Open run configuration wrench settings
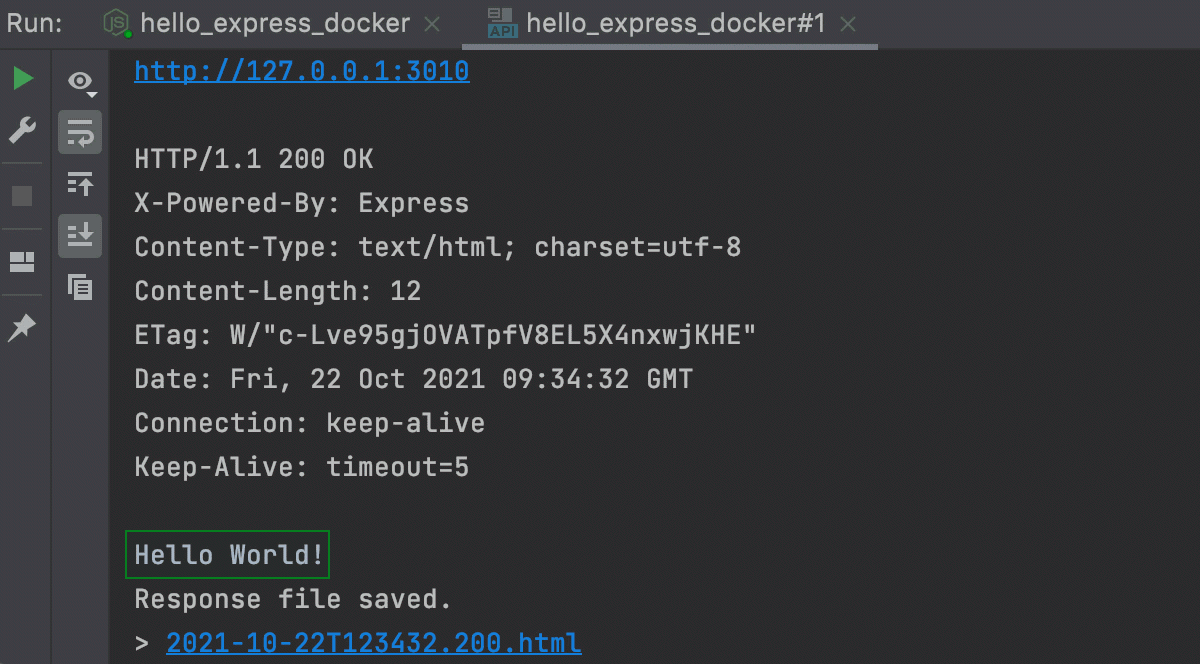 click(22, 130)
